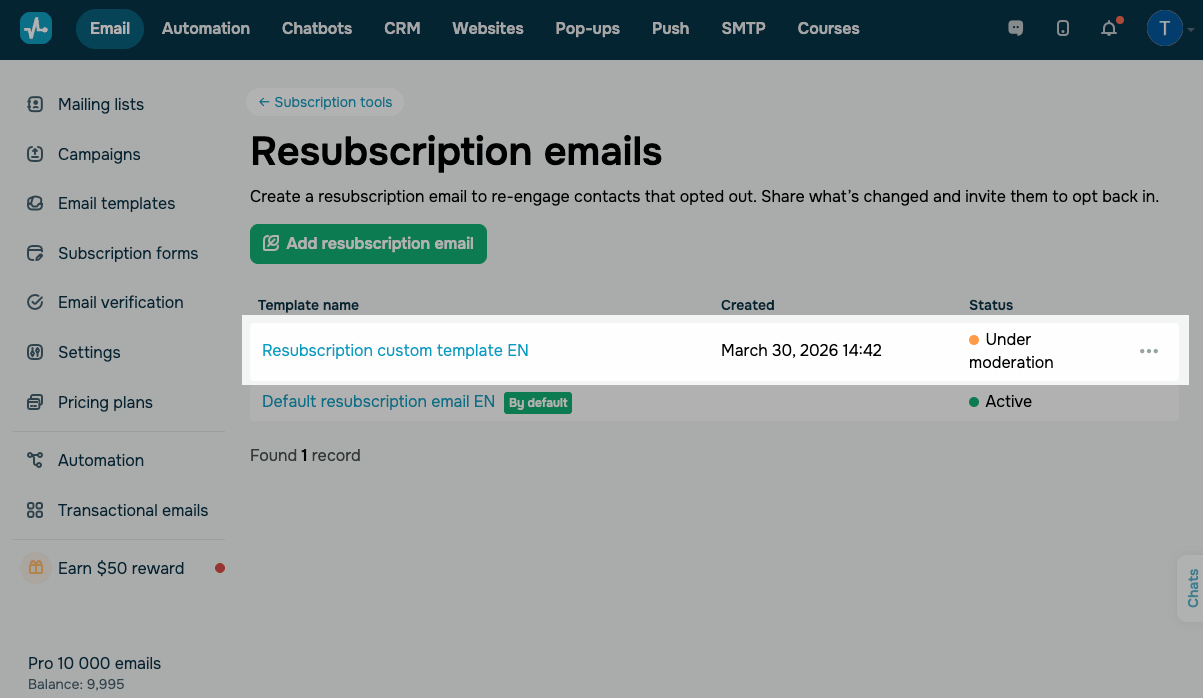
Task: Click the Resubscription emails heading
Action: pyautogui.click(x=456, y=152)
